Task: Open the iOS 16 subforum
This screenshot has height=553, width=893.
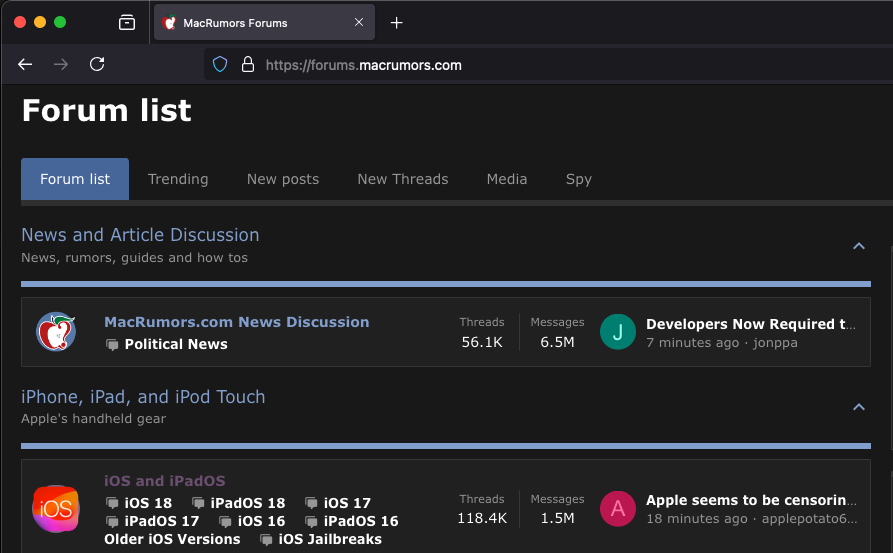Action: coord(261,521)
